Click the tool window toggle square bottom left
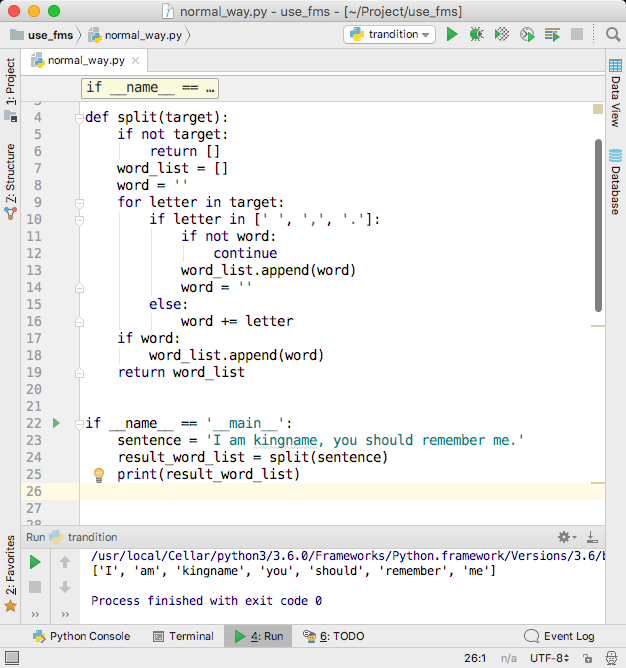Image resolution: width=626 pixels, height=668 pixels. 12,658
